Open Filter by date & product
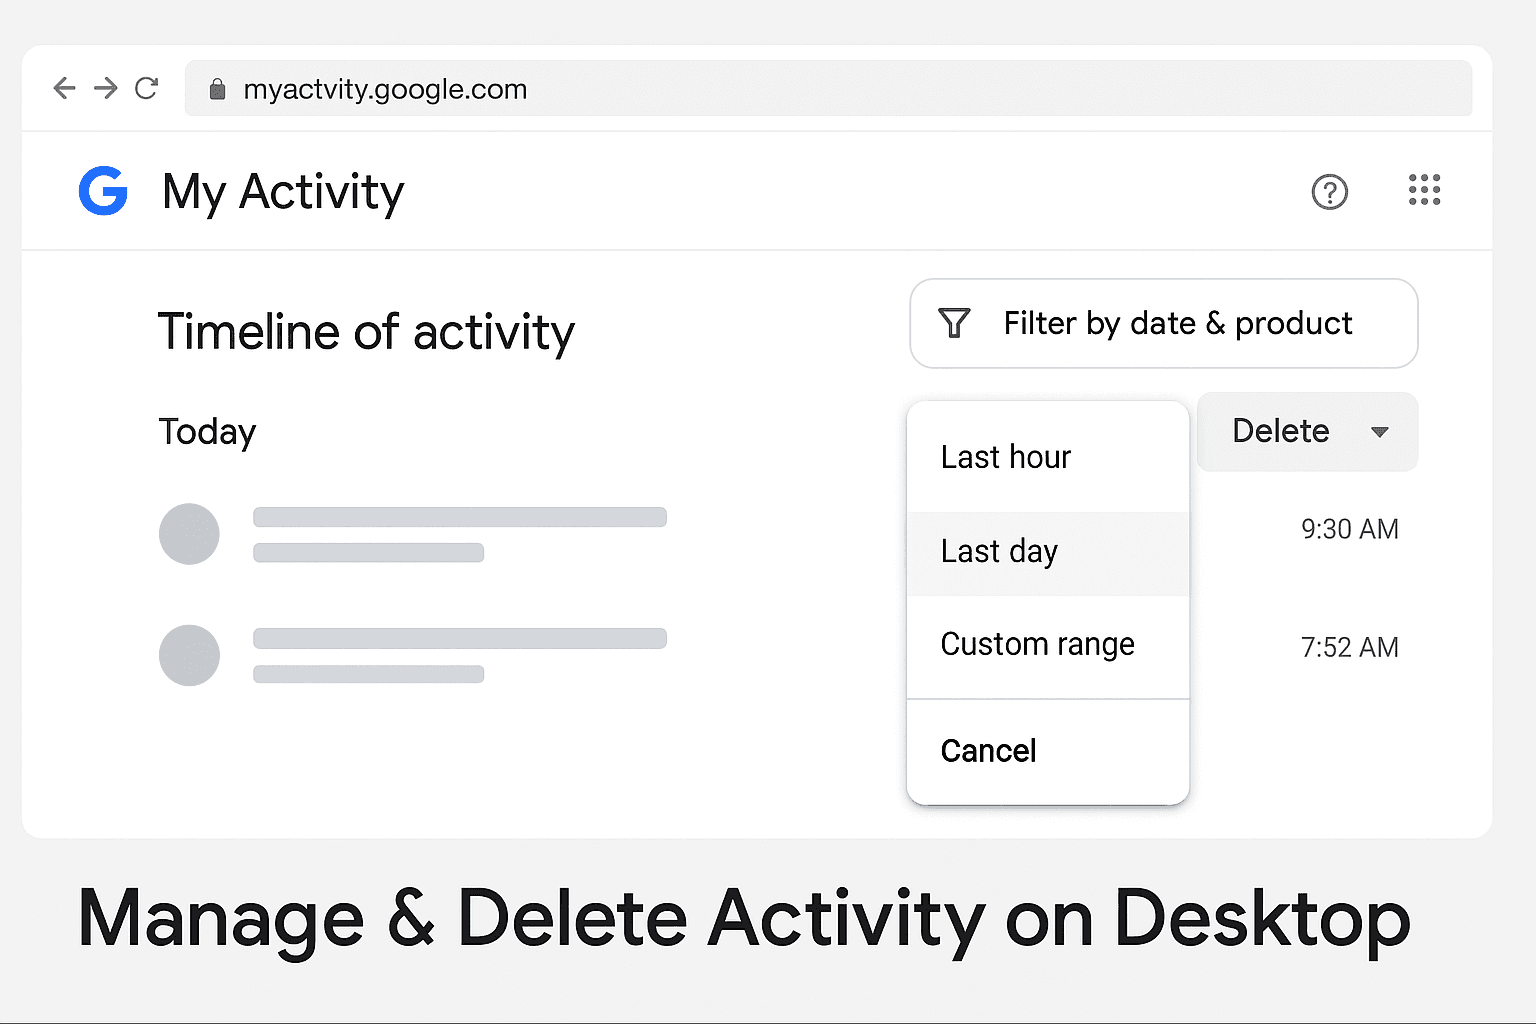The image size is (1536, 1024). 1177,323
